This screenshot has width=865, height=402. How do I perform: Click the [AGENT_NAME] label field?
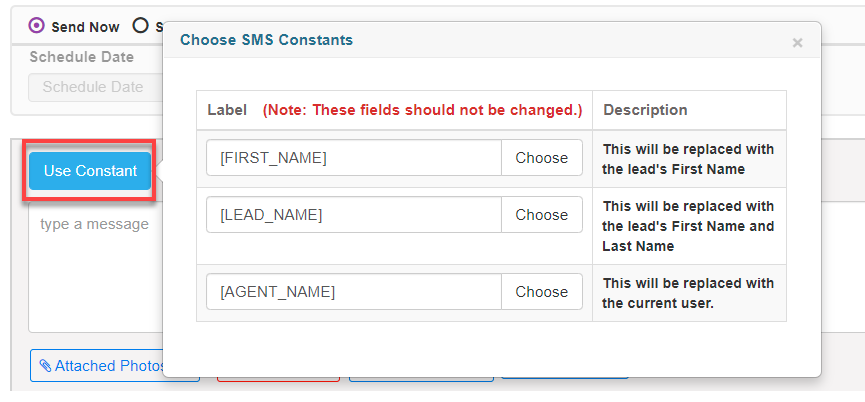353,292
